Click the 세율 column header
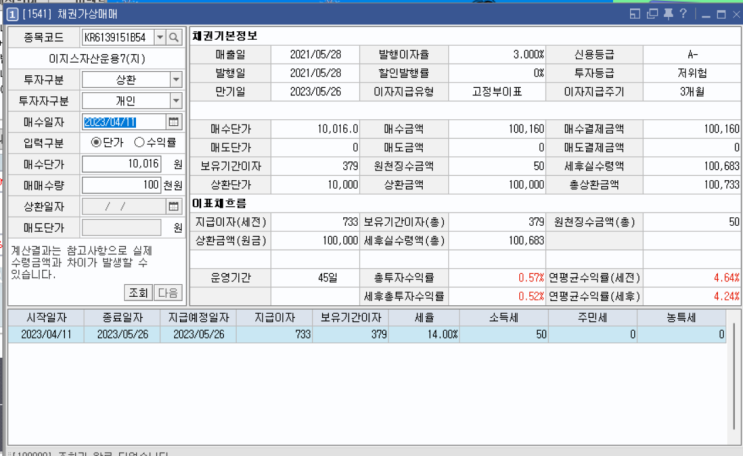The image size is (743, 456). point(424,318)
